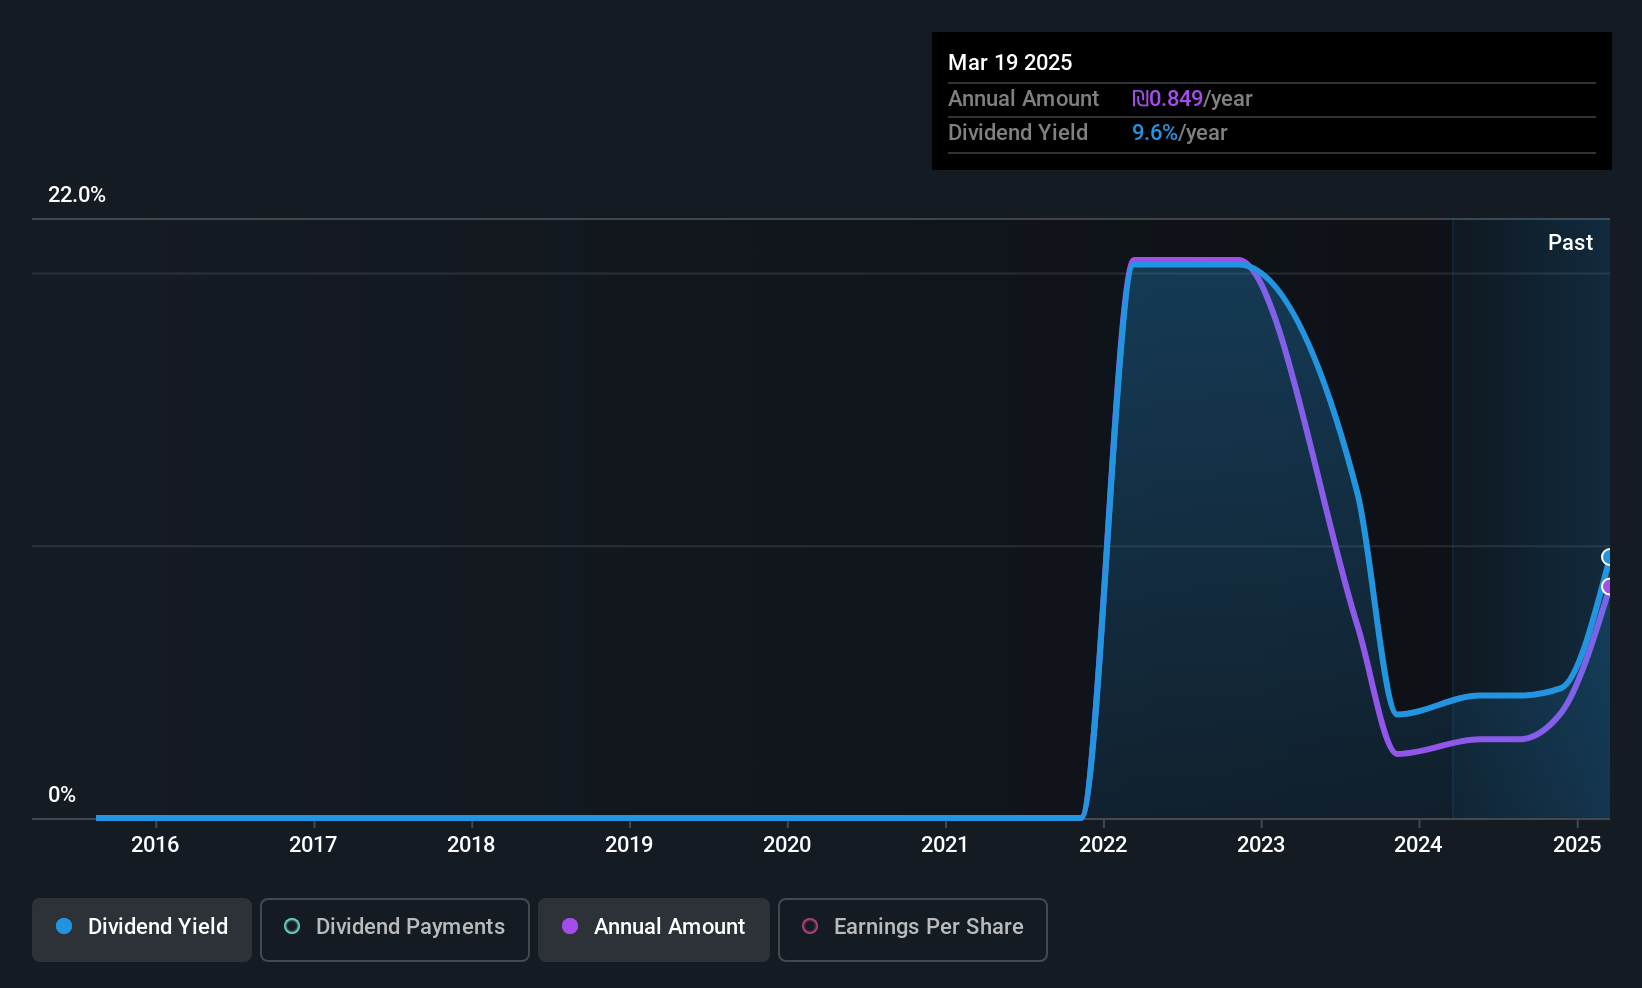This screenshot has width=1642, height=988.
Task: Click the 0% y-axis label
Action: pyautogui.click(x=62, y=795)
